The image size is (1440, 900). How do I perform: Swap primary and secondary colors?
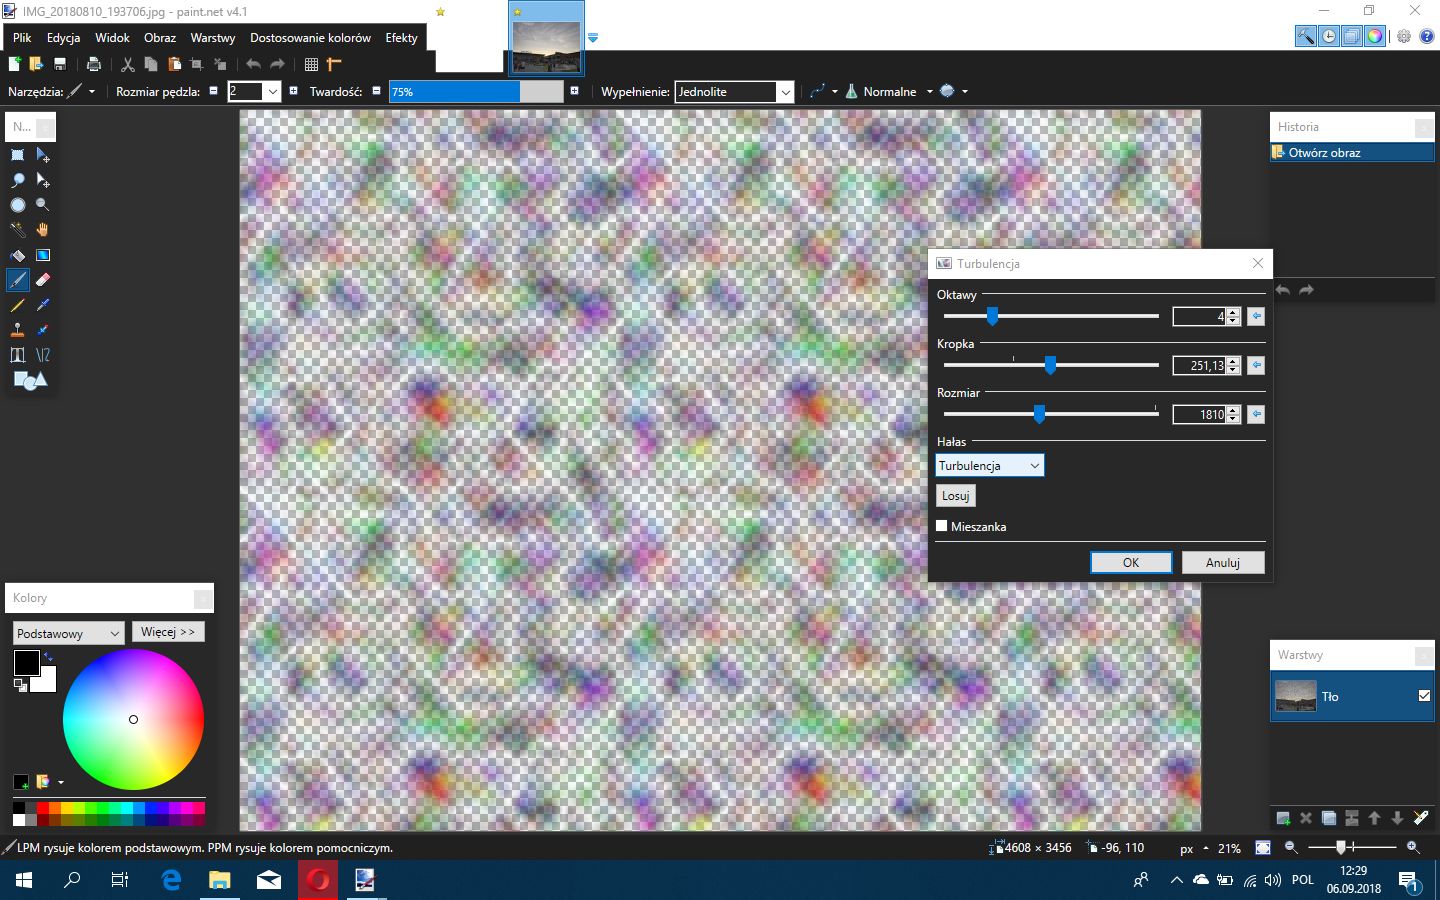(x=48, y=656)
